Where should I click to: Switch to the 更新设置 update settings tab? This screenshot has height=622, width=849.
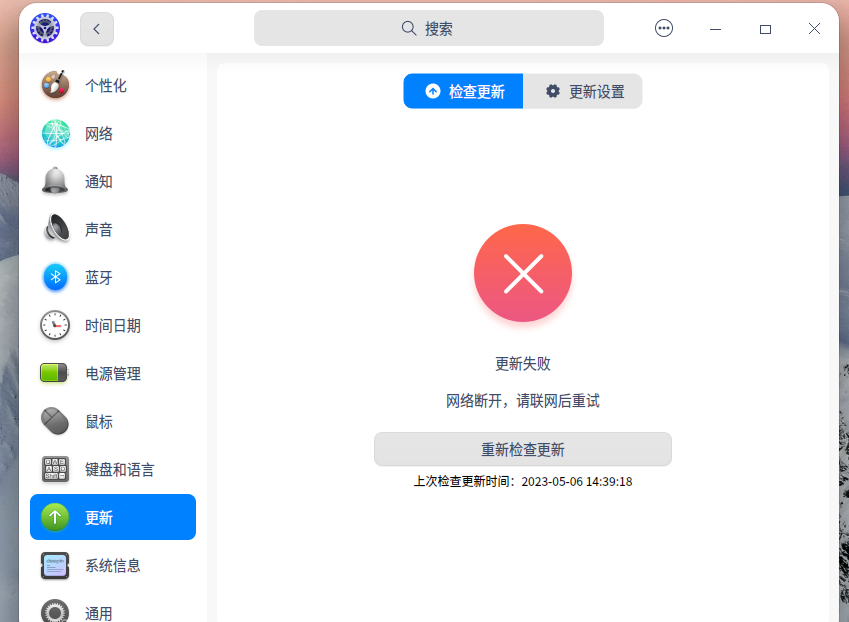[x=583, y=91]
